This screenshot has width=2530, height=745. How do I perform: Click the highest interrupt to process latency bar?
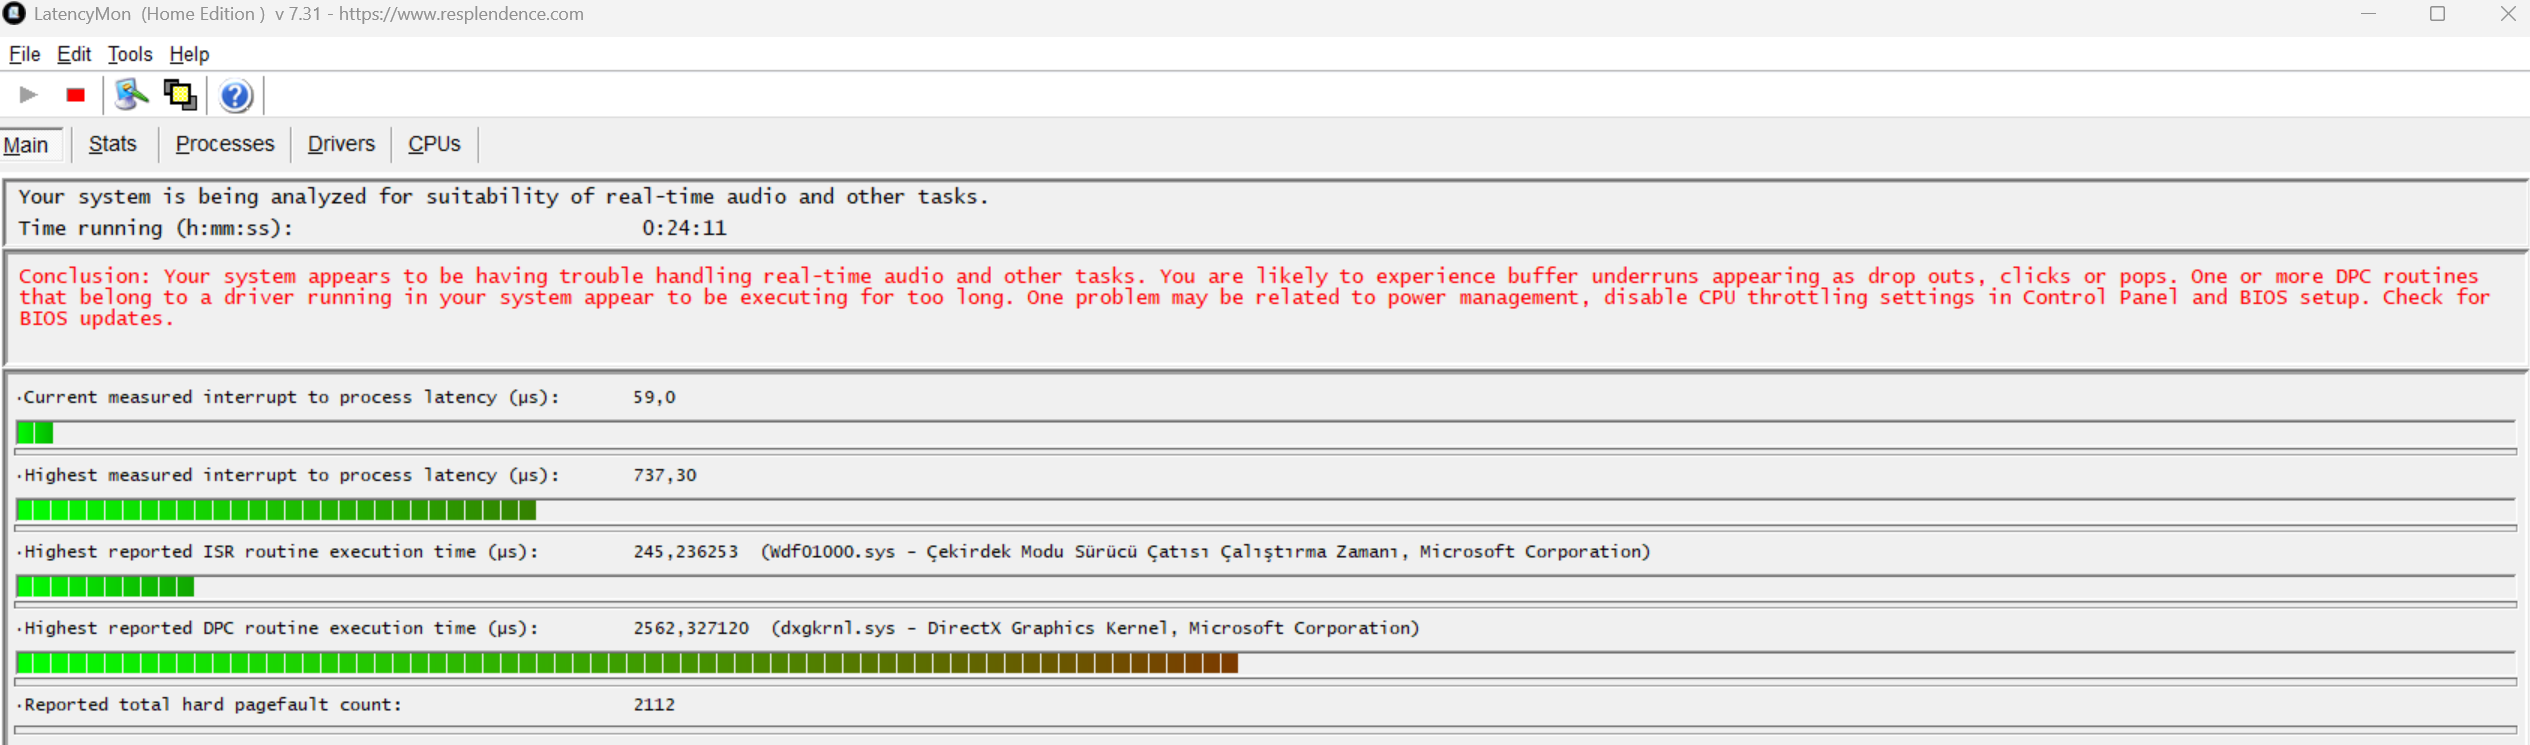276,510
